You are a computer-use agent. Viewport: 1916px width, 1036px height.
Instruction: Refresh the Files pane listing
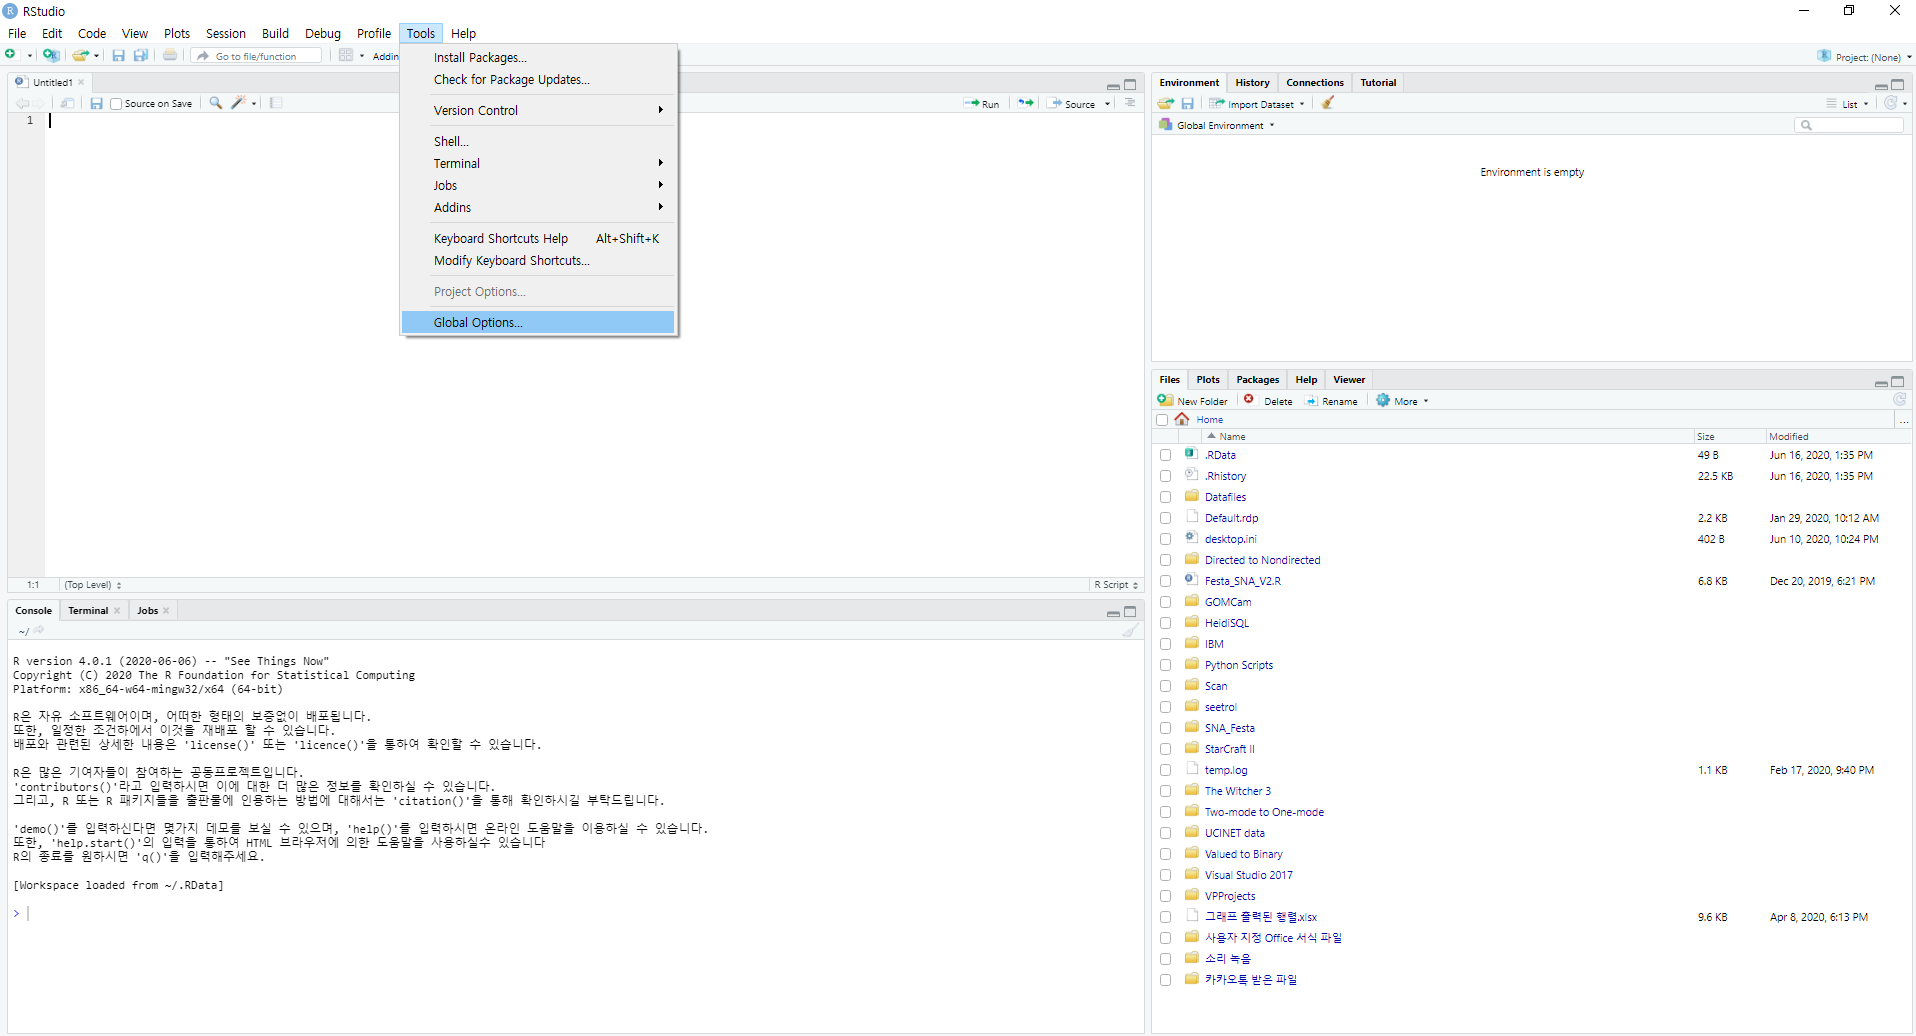[x=1899, y=400]
